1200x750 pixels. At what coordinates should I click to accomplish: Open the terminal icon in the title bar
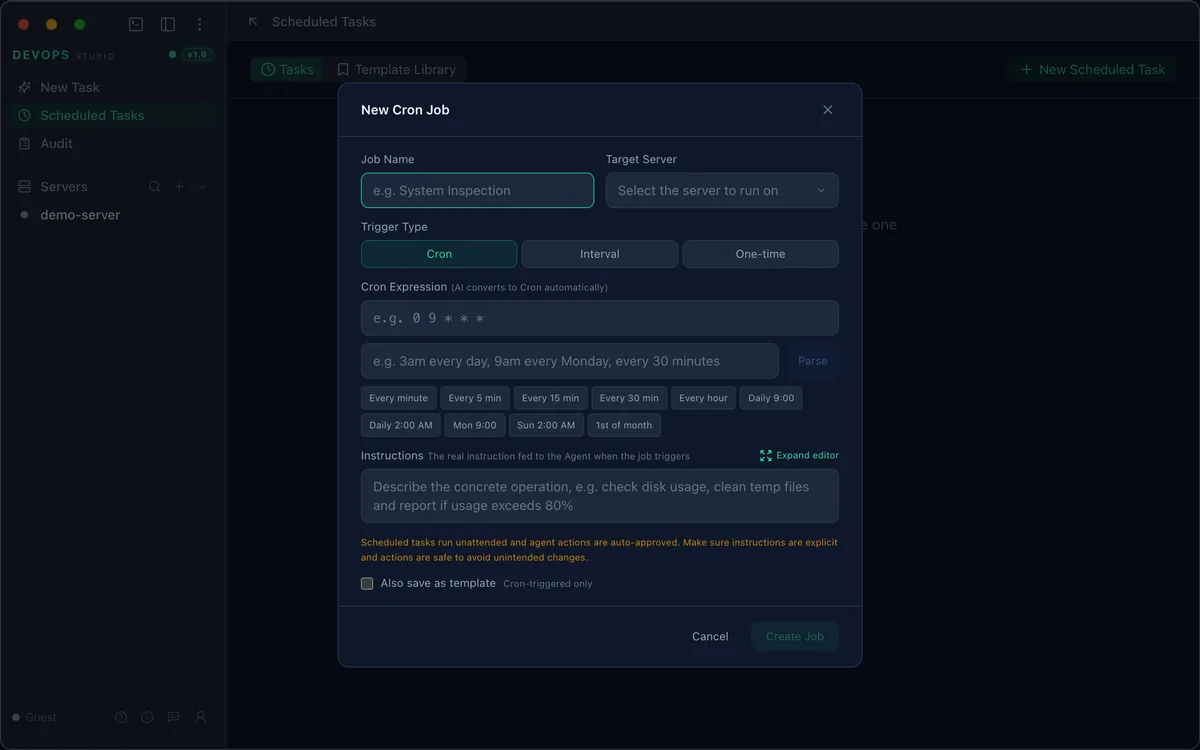coord(136,24)
